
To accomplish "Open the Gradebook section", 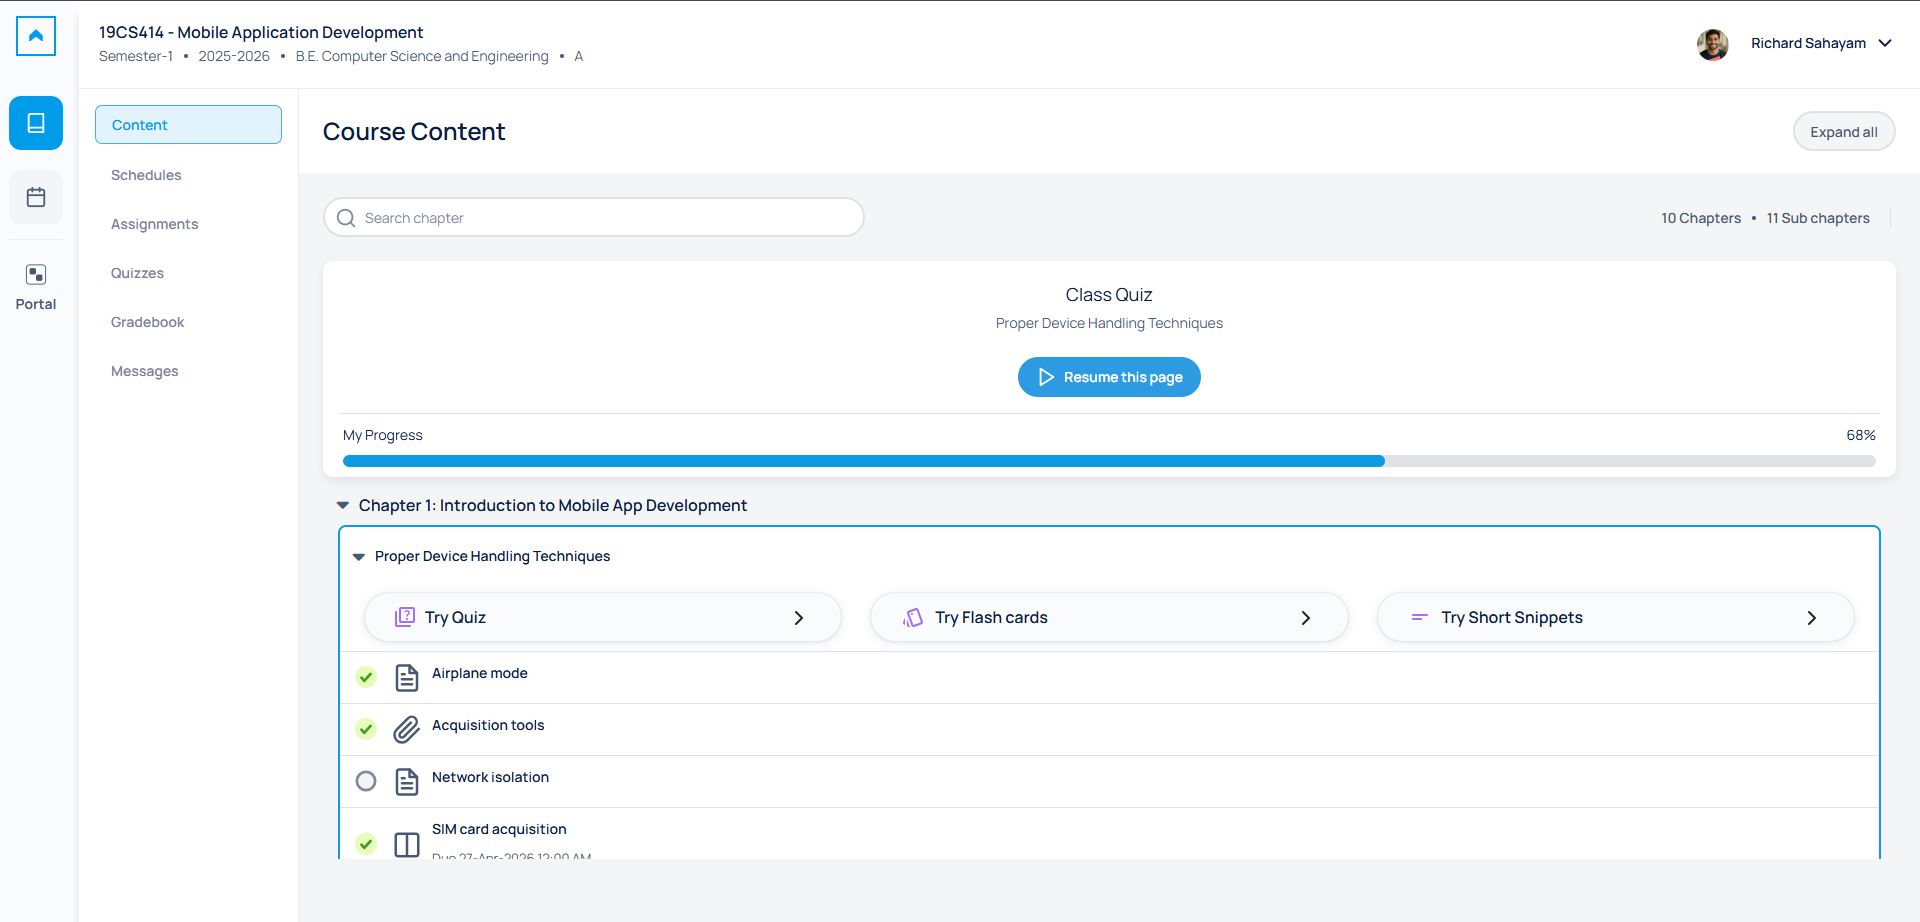I will [147, 321].
